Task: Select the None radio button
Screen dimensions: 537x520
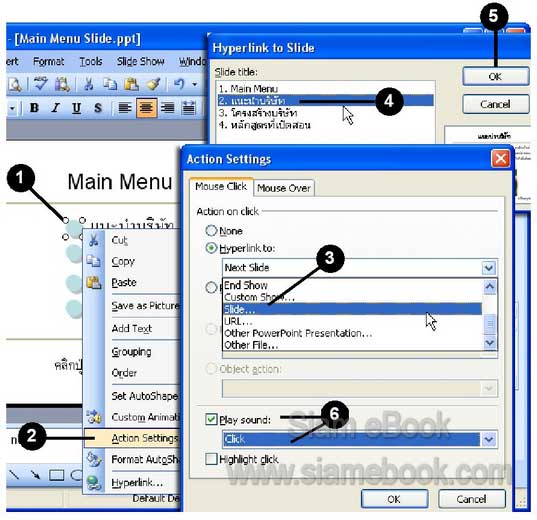Action: pyautogui.click(x=211, y=231)
